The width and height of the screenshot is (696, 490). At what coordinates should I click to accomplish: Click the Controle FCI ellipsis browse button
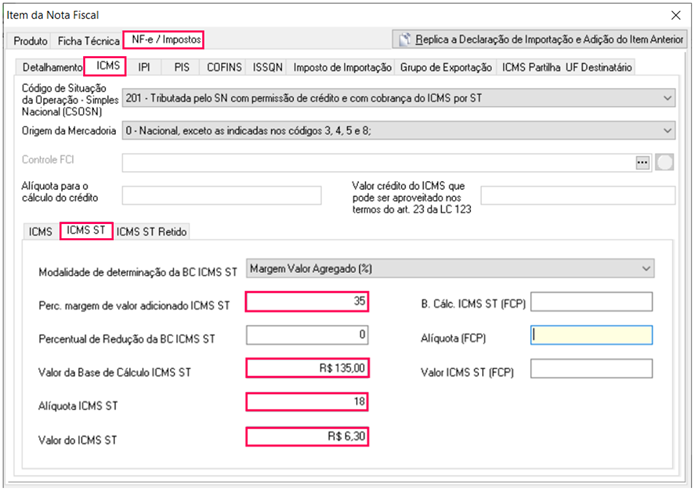pyautogui.click(x=642, y=162)
